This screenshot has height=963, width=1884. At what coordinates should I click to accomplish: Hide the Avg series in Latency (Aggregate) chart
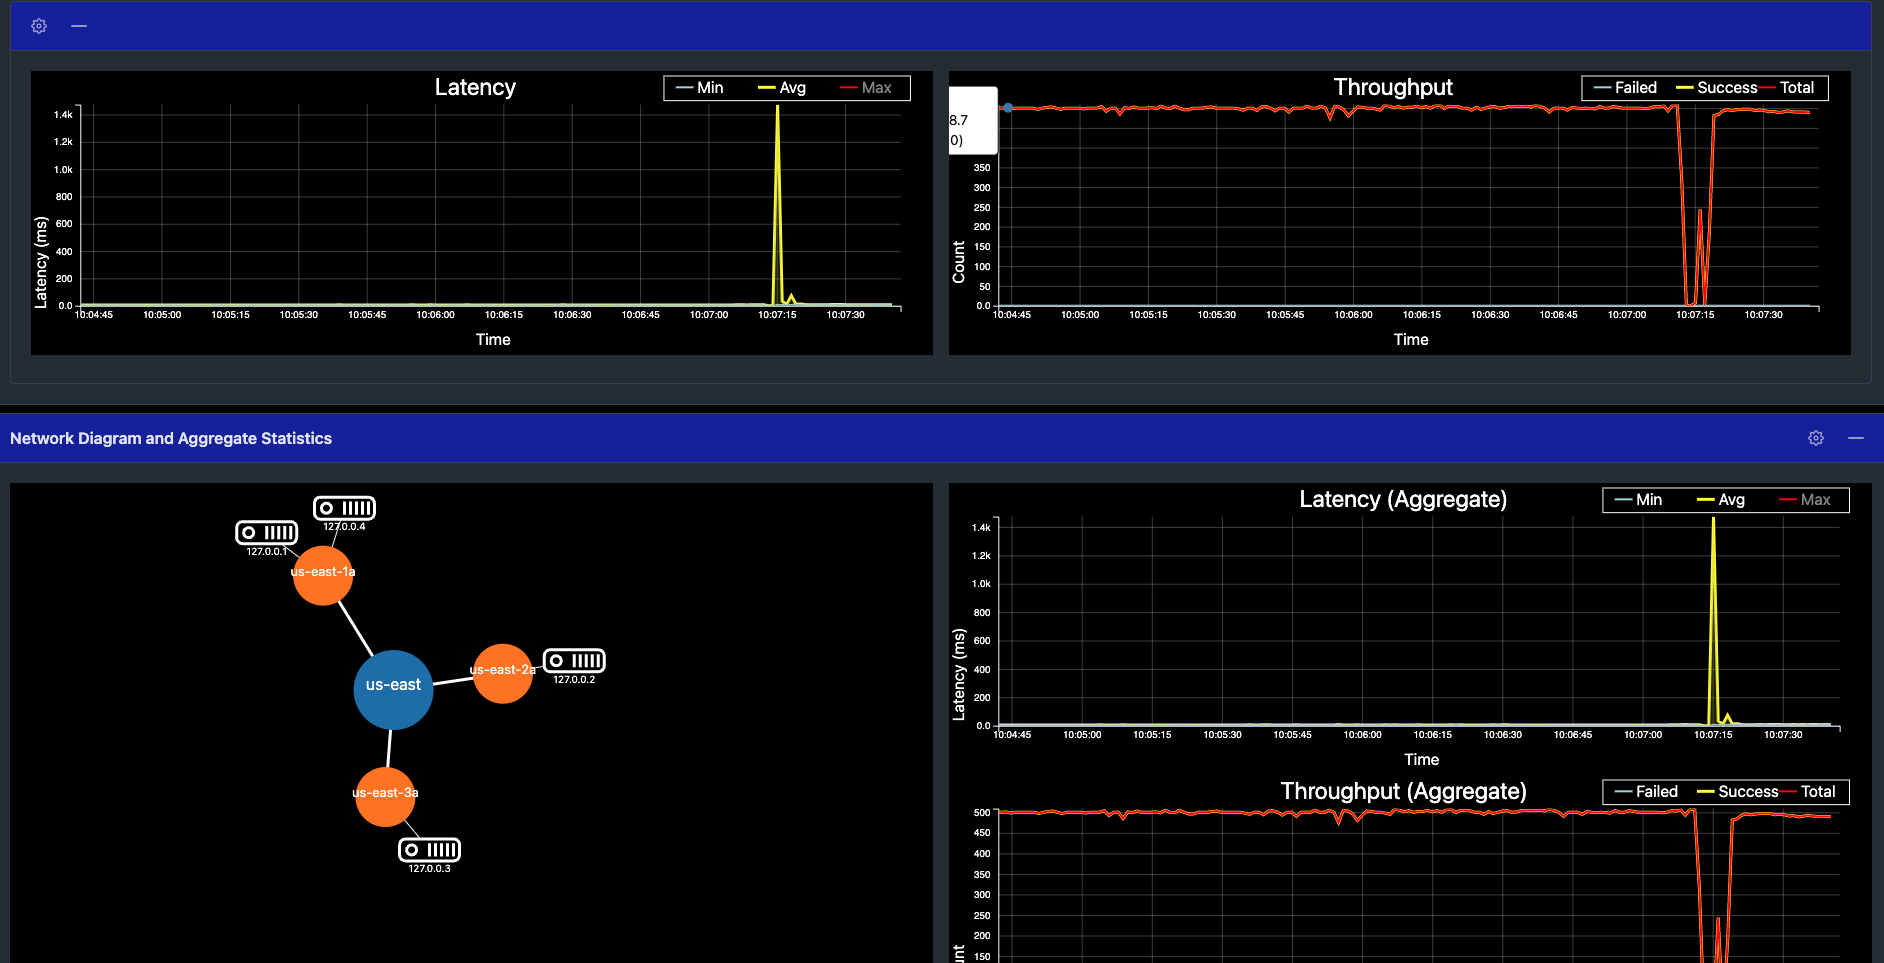tap(1730, 499)
